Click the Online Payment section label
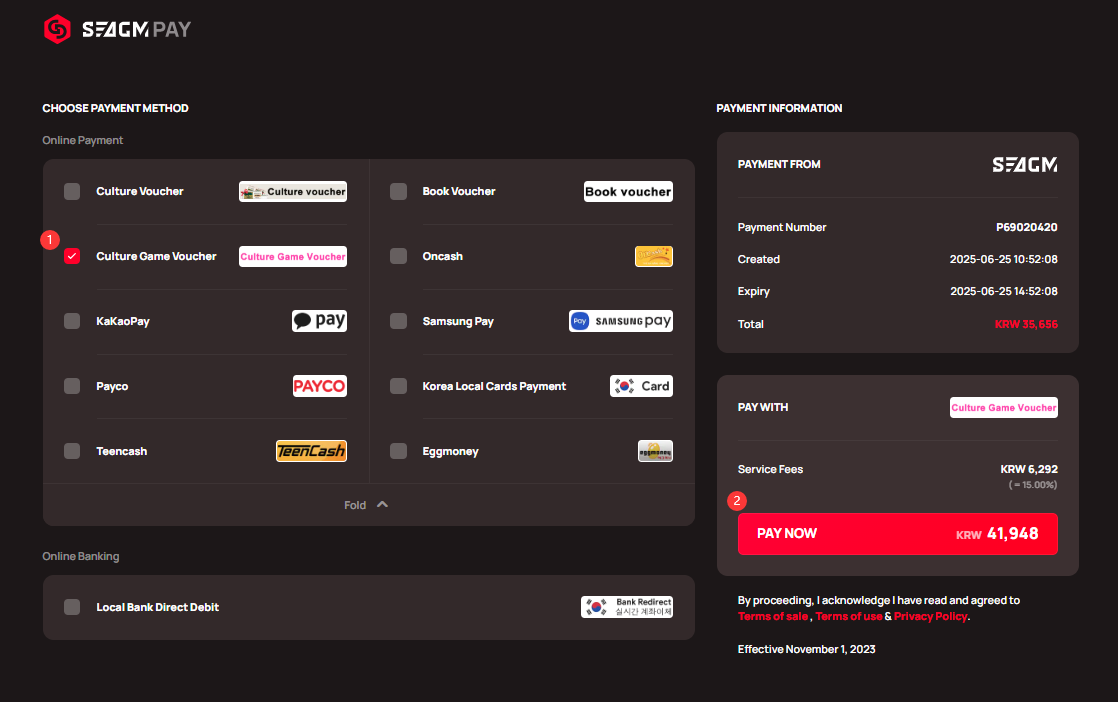 [83, 140]
